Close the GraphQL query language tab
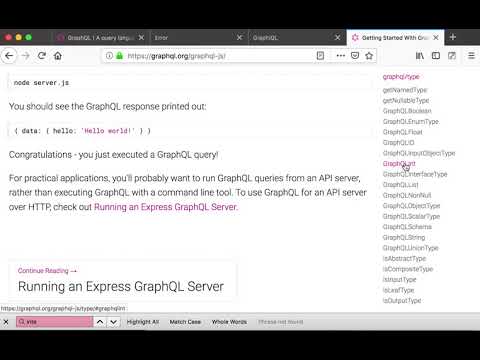 point(141,37)
